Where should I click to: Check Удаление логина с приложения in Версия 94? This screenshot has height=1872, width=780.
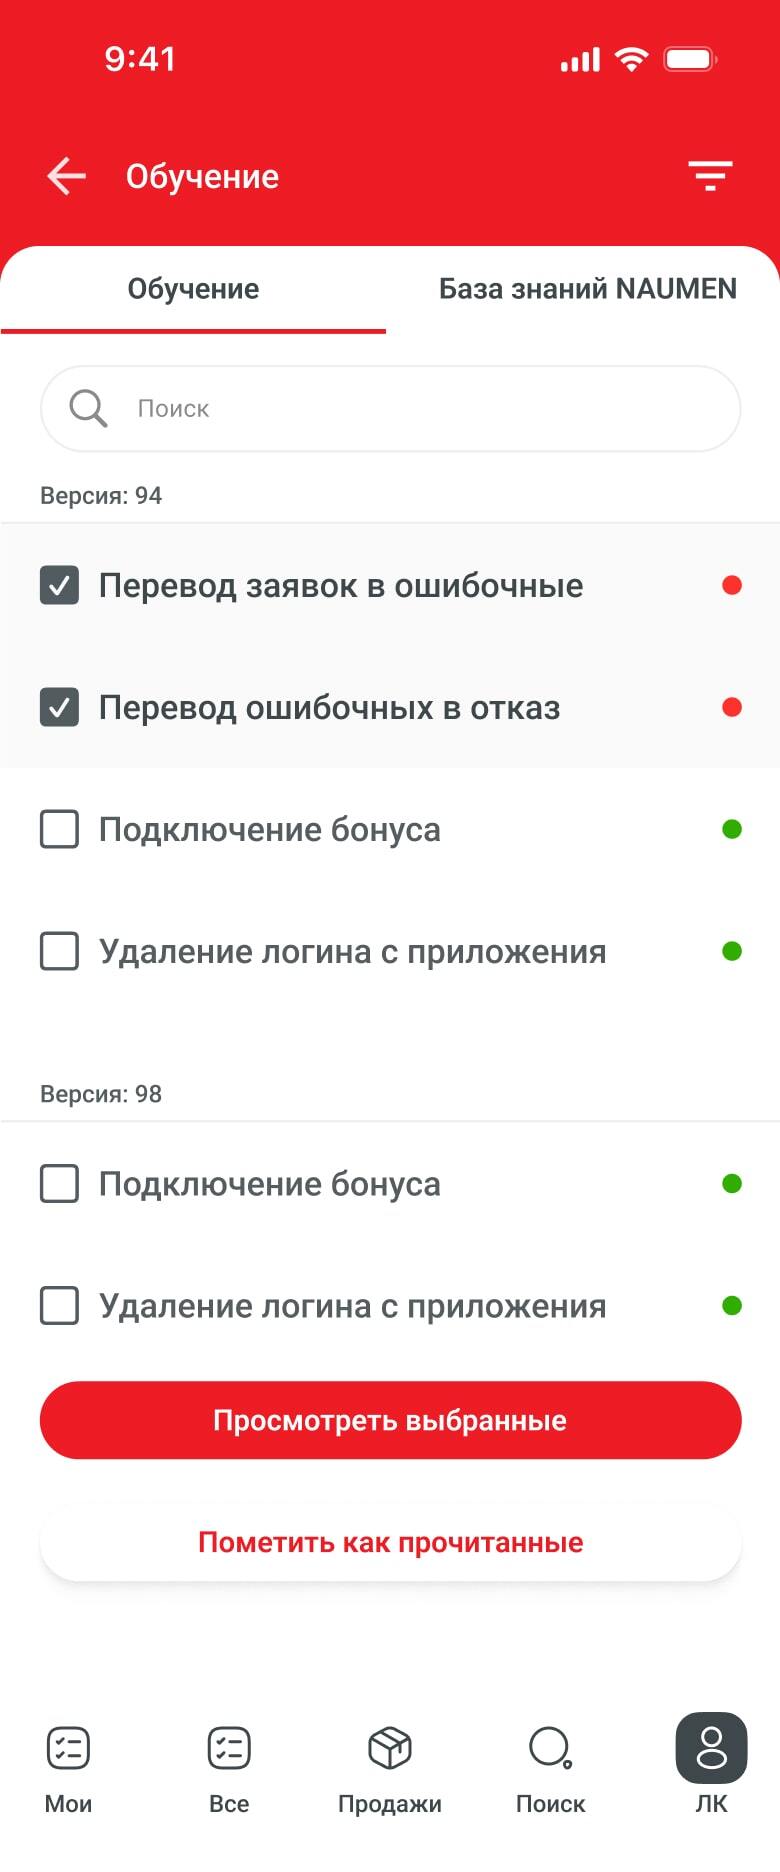[60, 952]
